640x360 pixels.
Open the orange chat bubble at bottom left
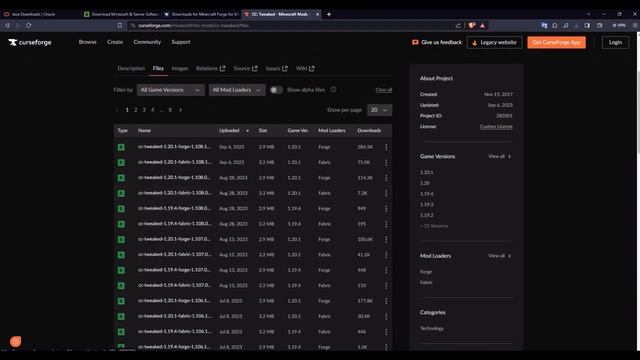(x=16, y=341)
